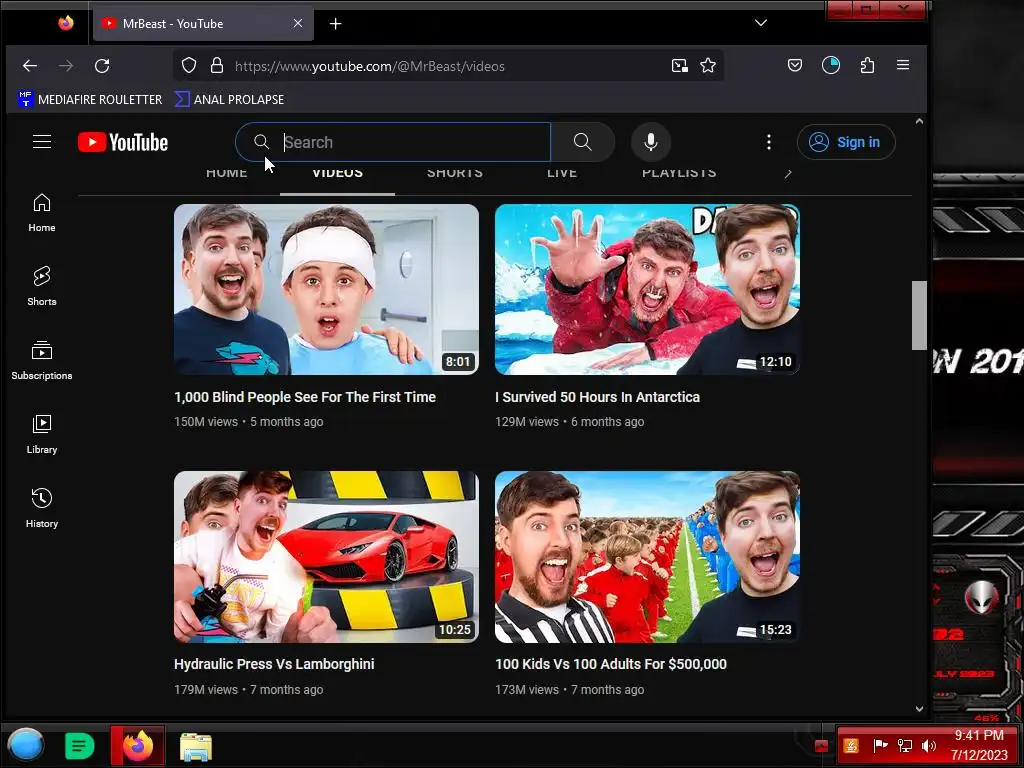
Task: Open the Firefox extensions puzzle icon
Action: pyautogui.click(x=867, y=65)
